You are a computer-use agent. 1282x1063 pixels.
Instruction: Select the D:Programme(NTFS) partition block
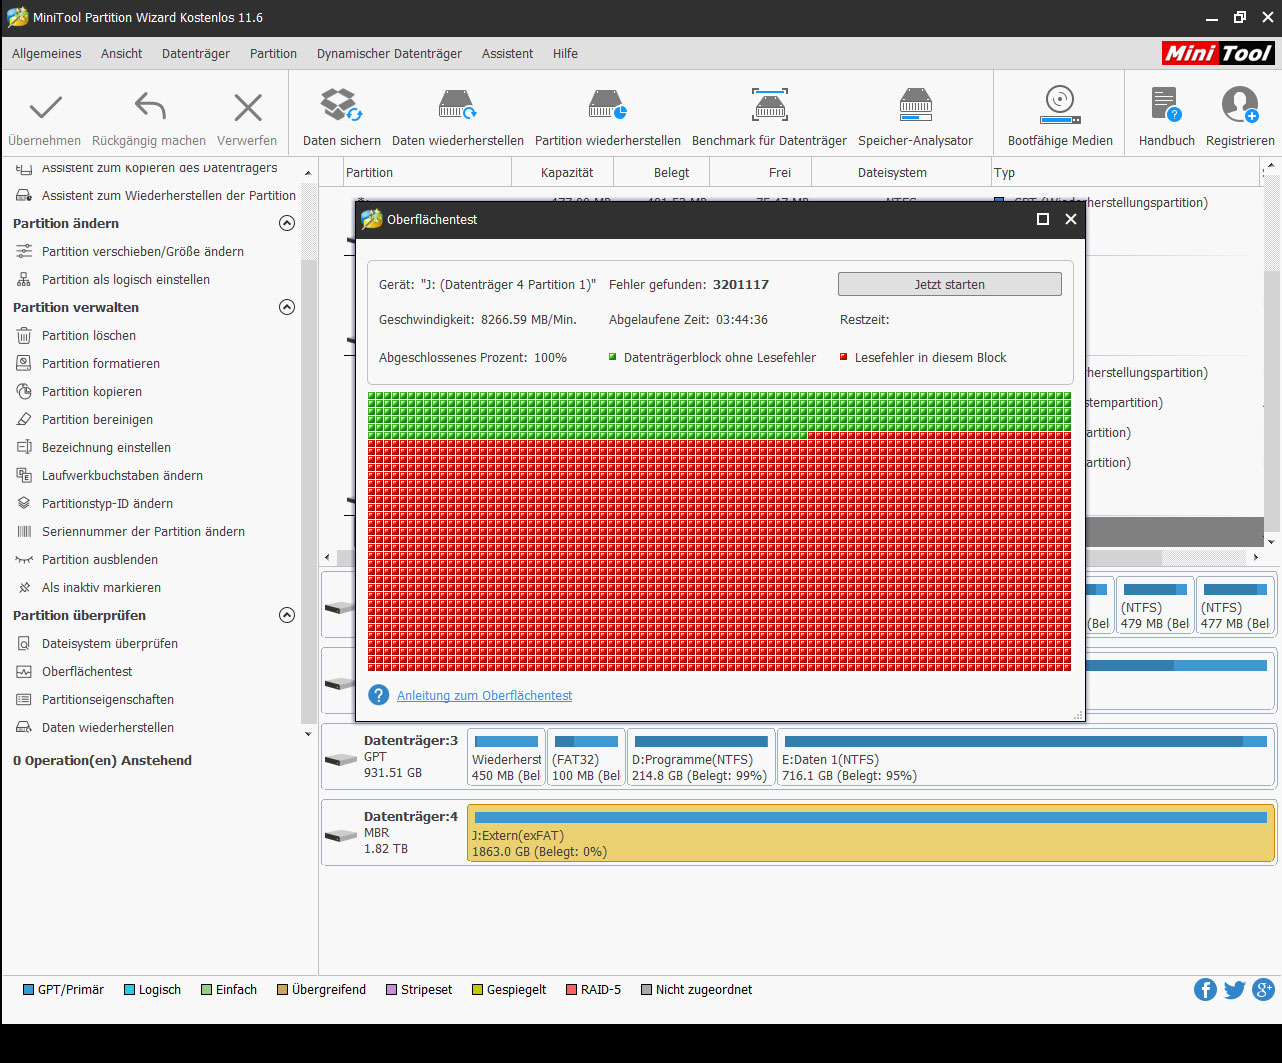point(700,757)
